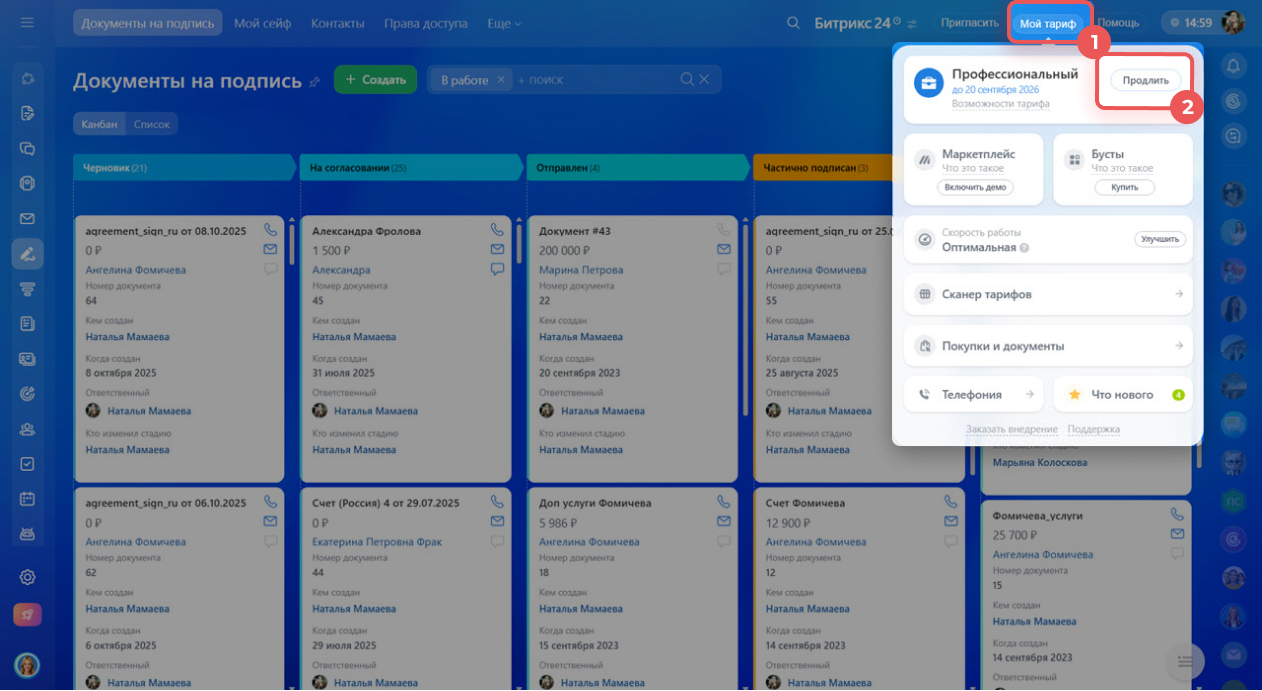The height and width of the screenshot is (691, 1262).
Task: Open settings gear in left sidebar
Action: tap(27, 577)
